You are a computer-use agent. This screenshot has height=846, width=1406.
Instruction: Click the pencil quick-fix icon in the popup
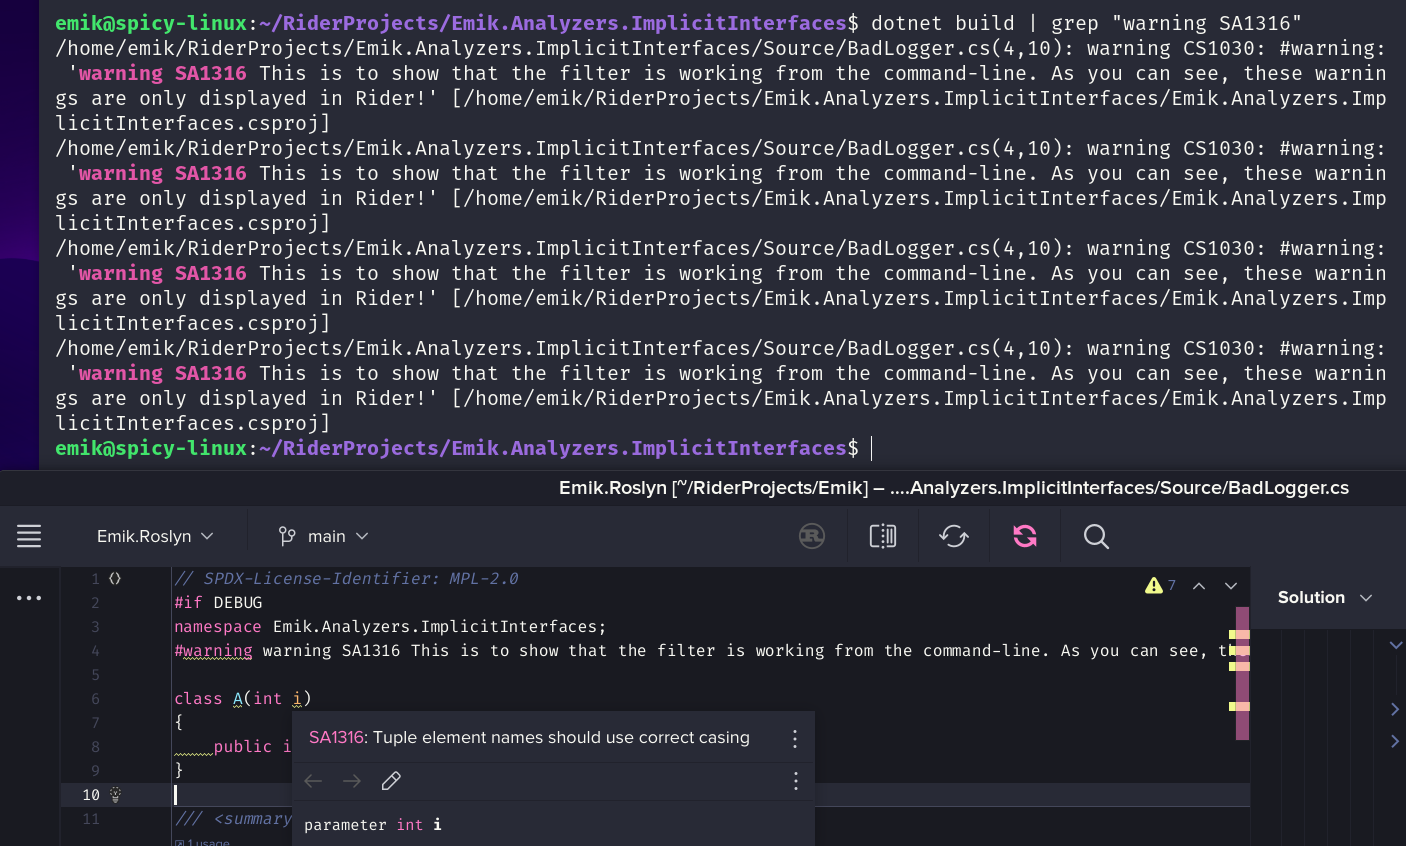[x=391, y=781]
